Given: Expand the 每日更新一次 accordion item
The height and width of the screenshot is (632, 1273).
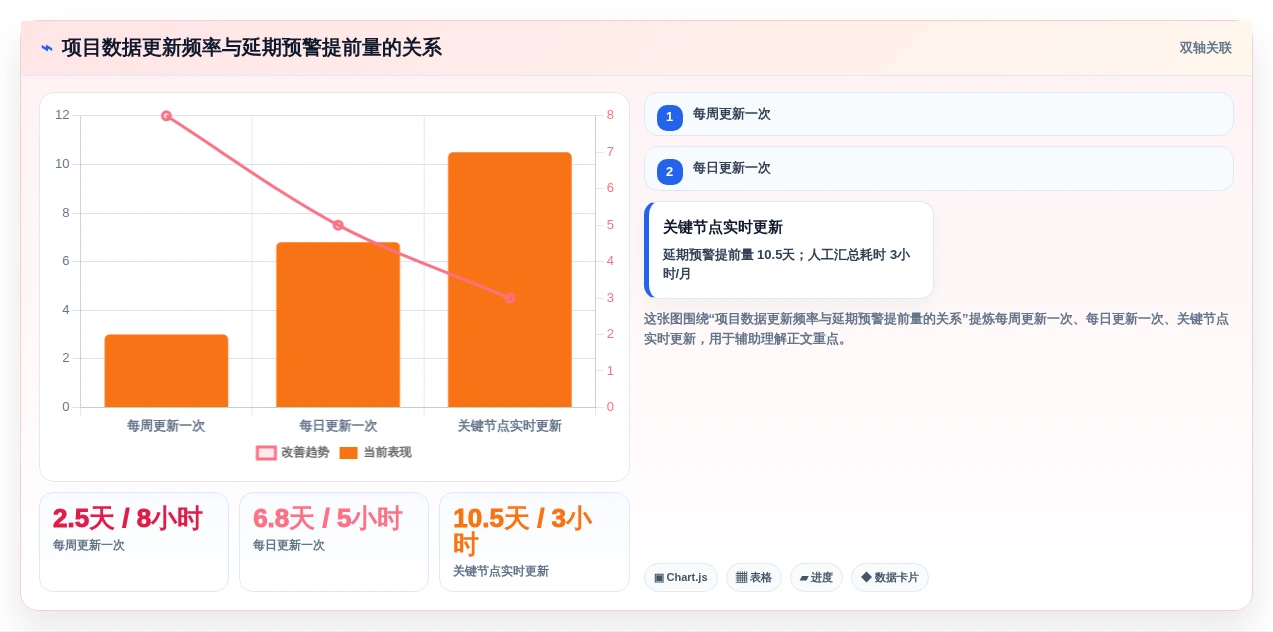Looking at the screenshot, I should point(938,168).
